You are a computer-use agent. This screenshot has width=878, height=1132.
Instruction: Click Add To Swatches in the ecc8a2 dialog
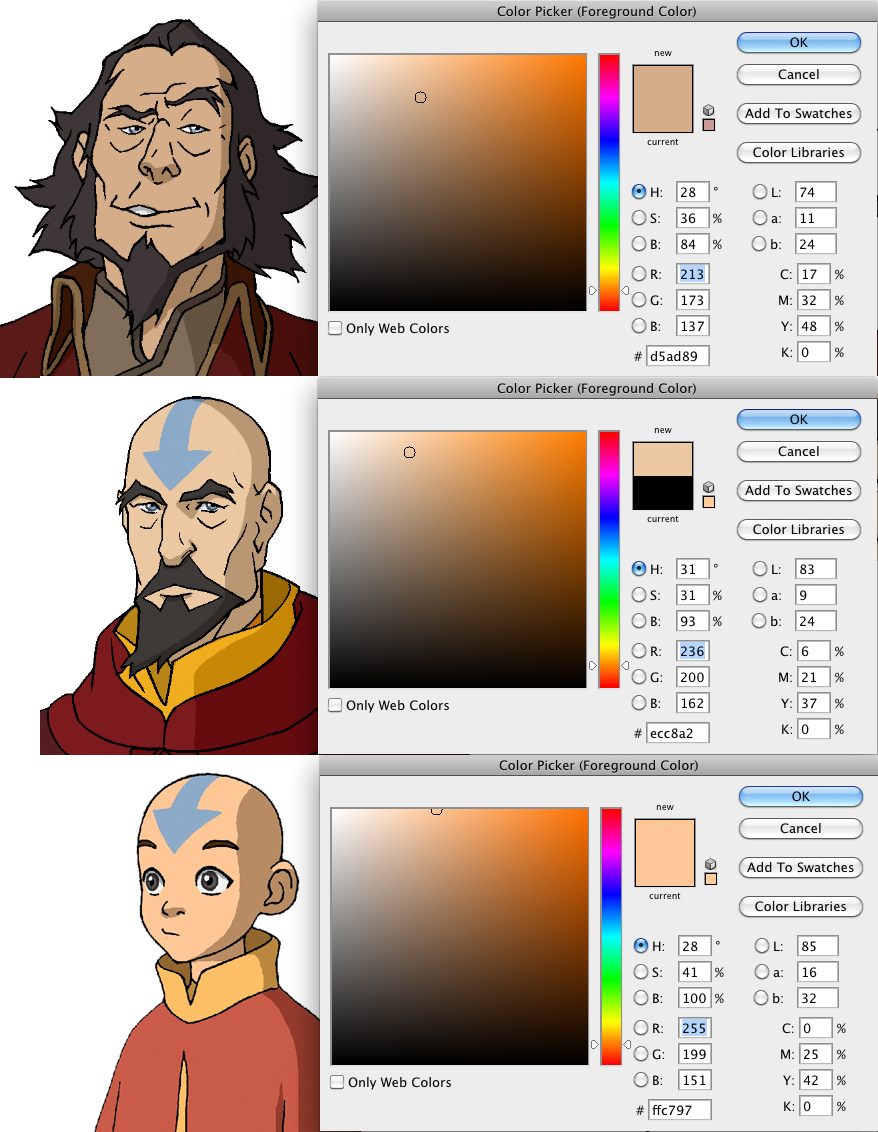(798, 490)
